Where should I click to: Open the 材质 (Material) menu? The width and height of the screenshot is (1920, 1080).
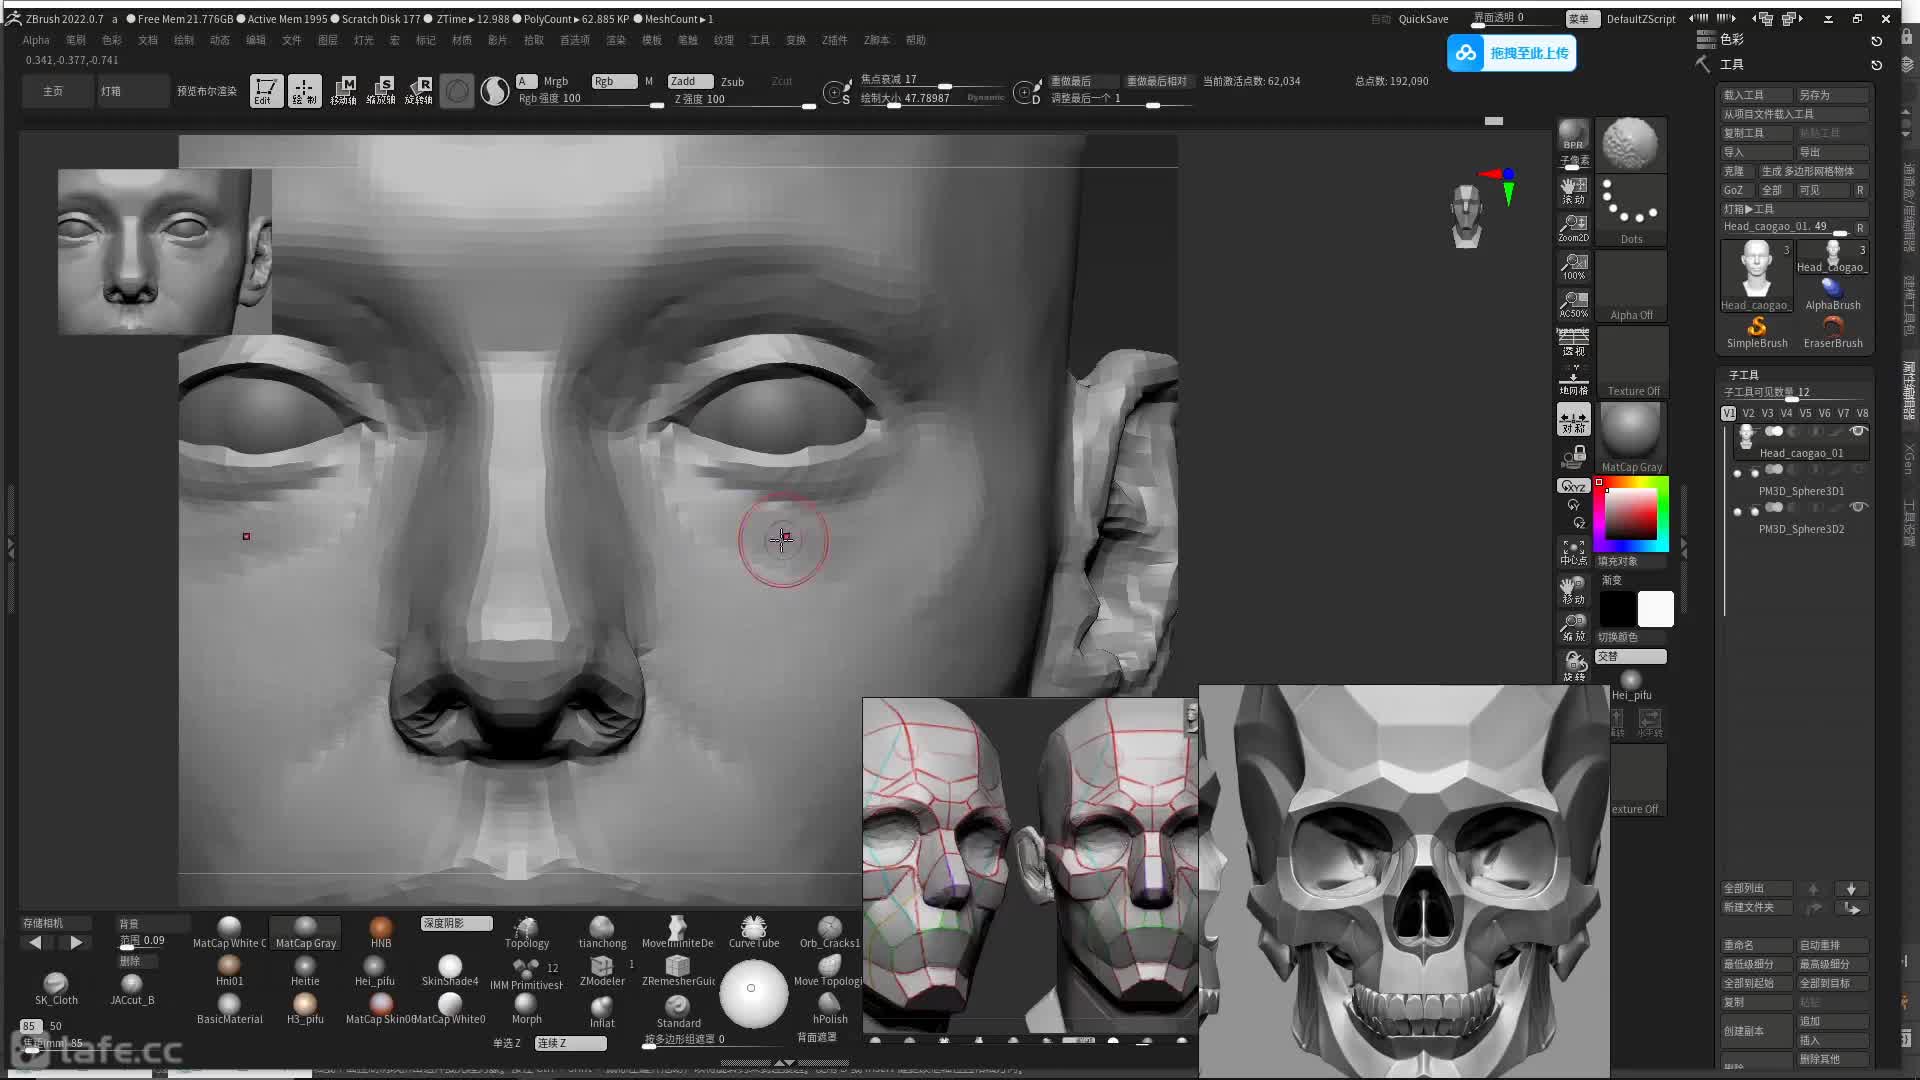(x=461, y=40)
